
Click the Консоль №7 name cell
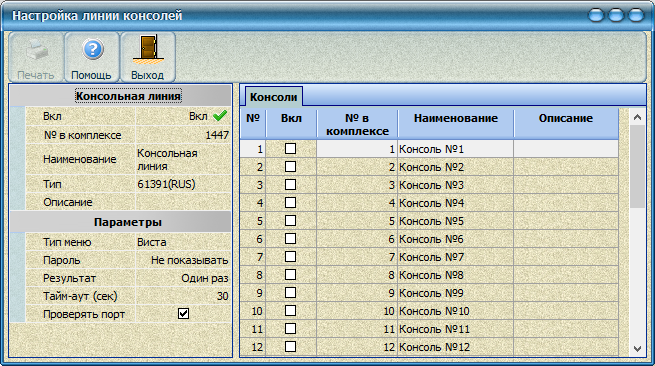click(456, 257)
